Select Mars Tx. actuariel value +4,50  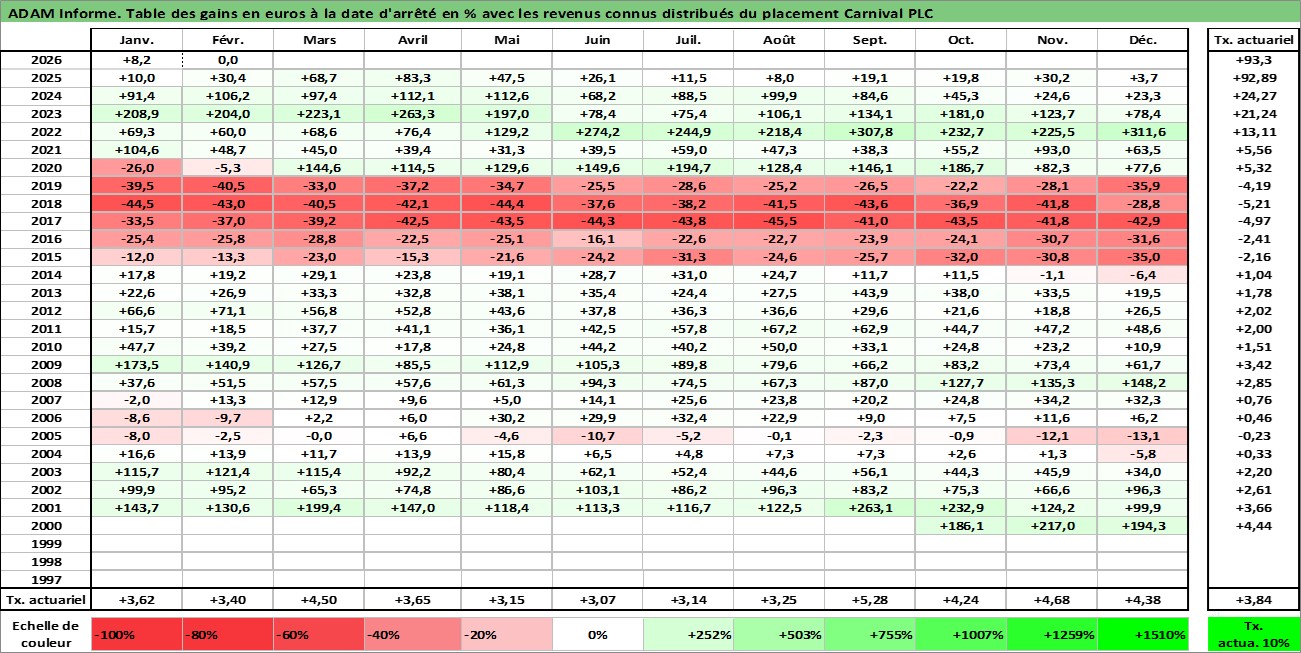[x=319, y=600]
